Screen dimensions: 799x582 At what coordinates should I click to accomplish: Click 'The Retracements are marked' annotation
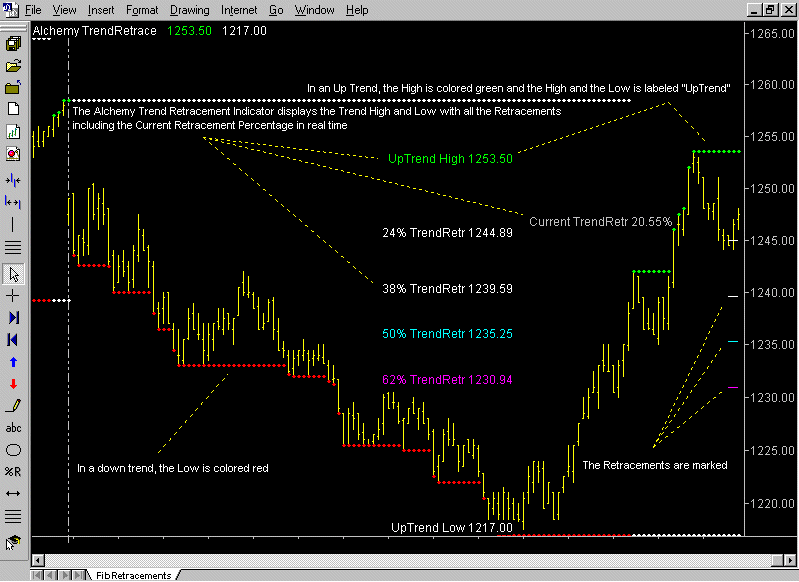point(655,465)
